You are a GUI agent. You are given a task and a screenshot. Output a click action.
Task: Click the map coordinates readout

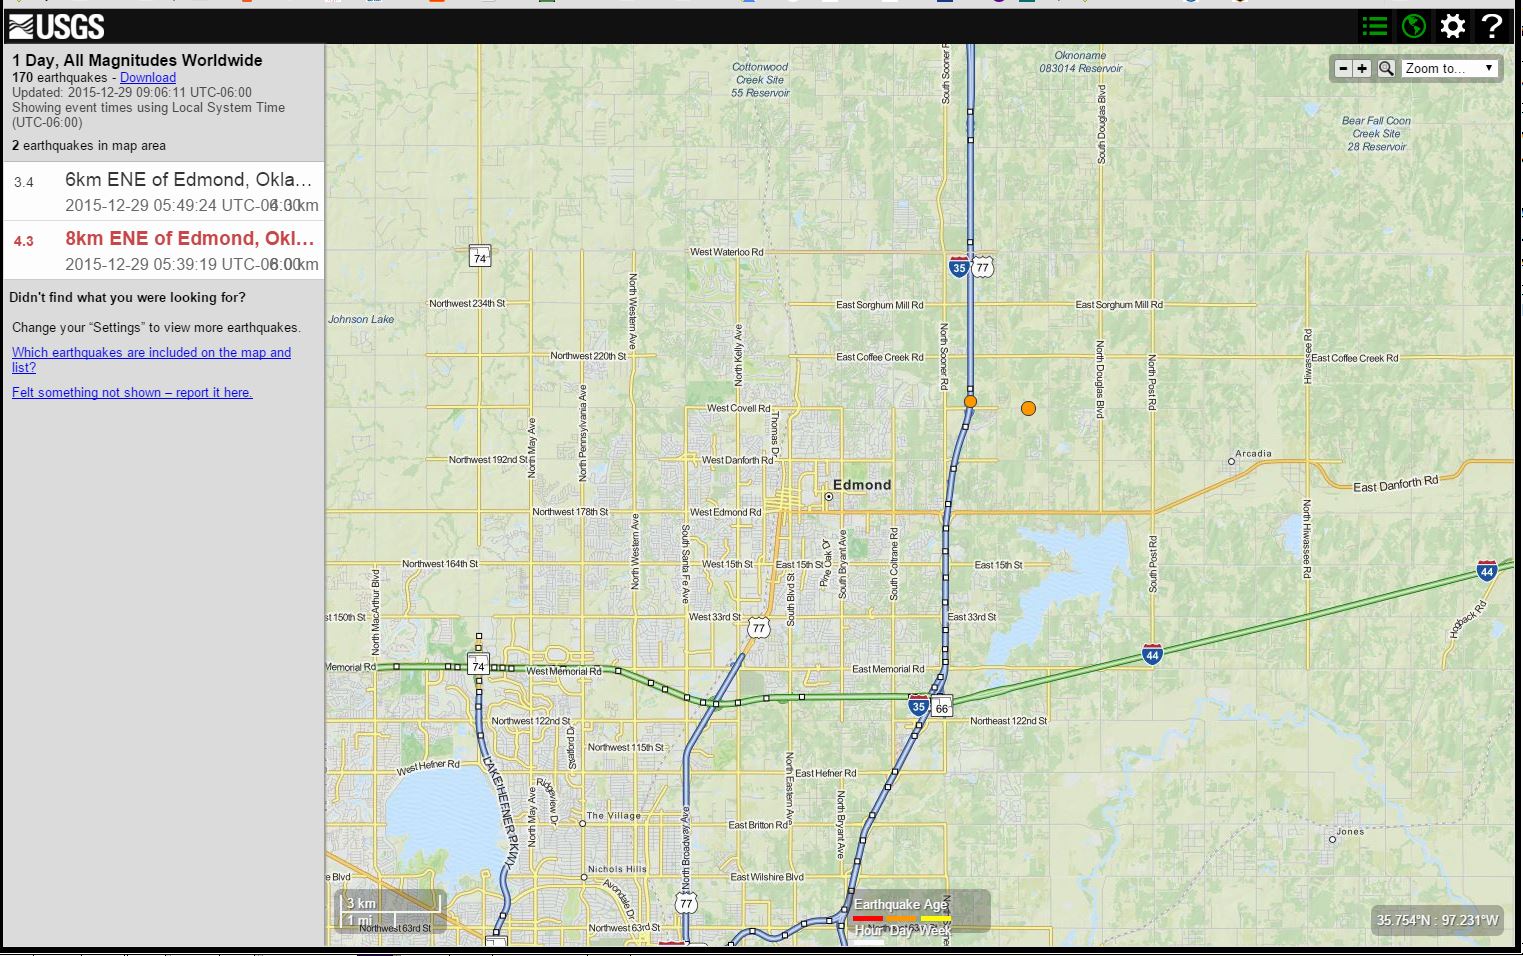pyautogui.click(x=1437, y=920)
